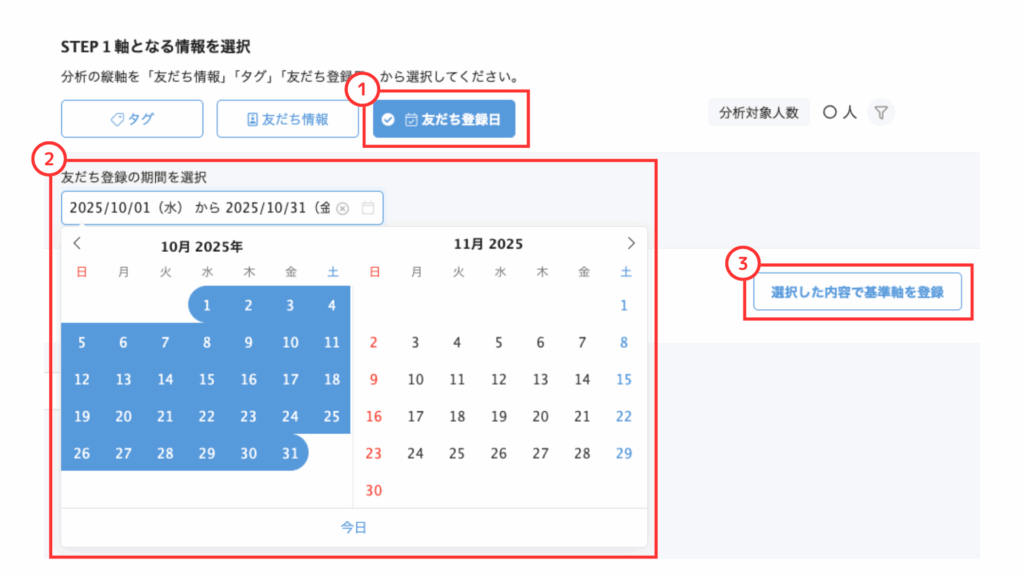Image resolution: width=1024 pixels, height=576 pixels.
Task: Select November 23 in the calendar
Action: point(374,453)
